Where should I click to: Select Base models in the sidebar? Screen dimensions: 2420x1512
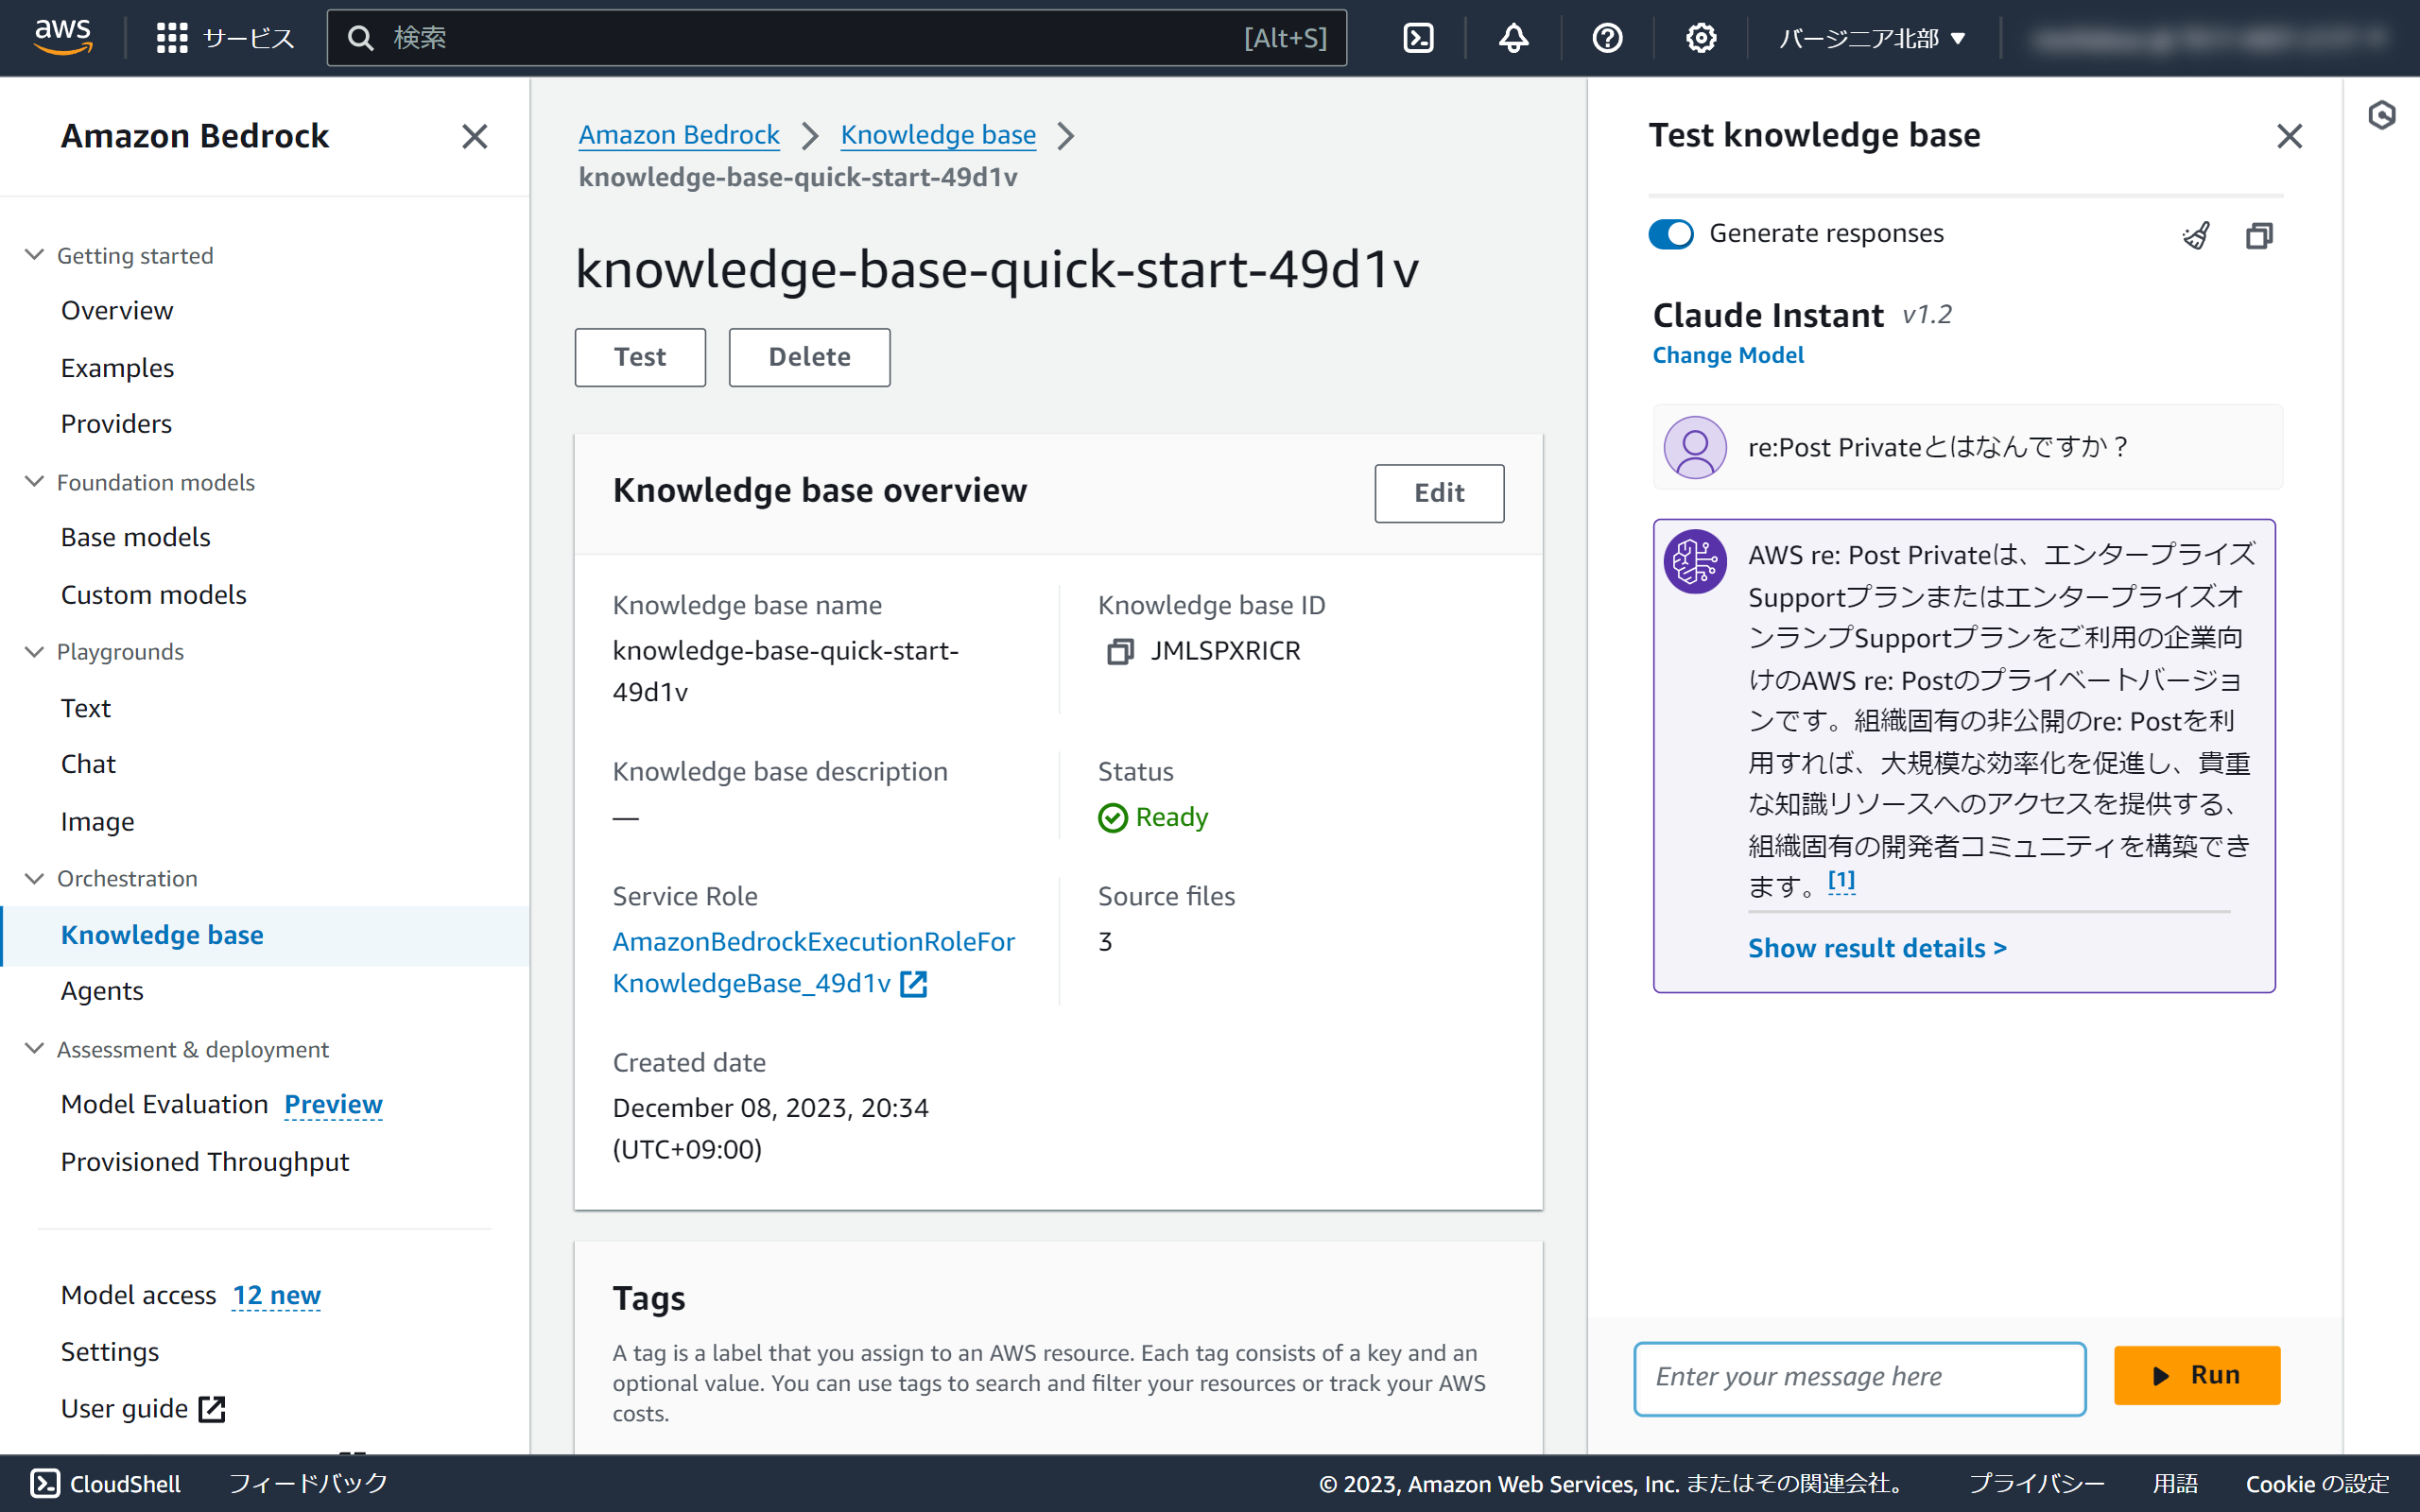click(x=135, y=537)
